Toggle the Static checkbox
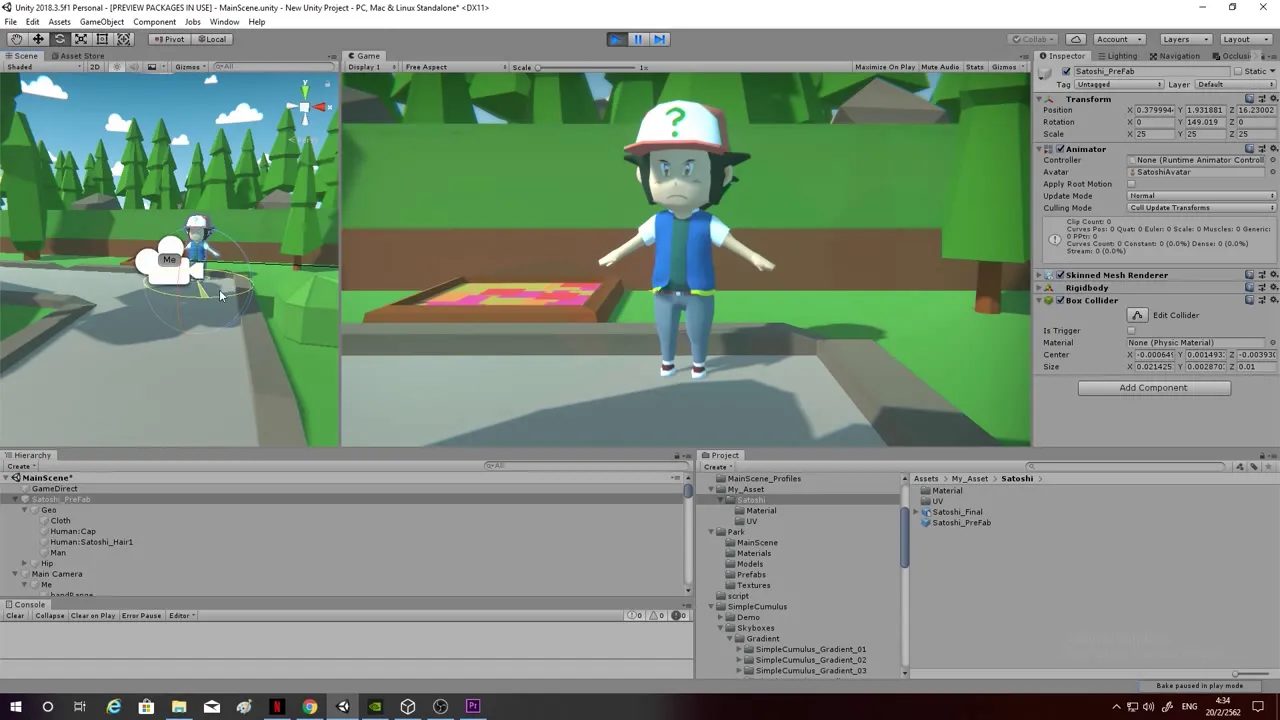1280x720 pixels. point(1239,72)
